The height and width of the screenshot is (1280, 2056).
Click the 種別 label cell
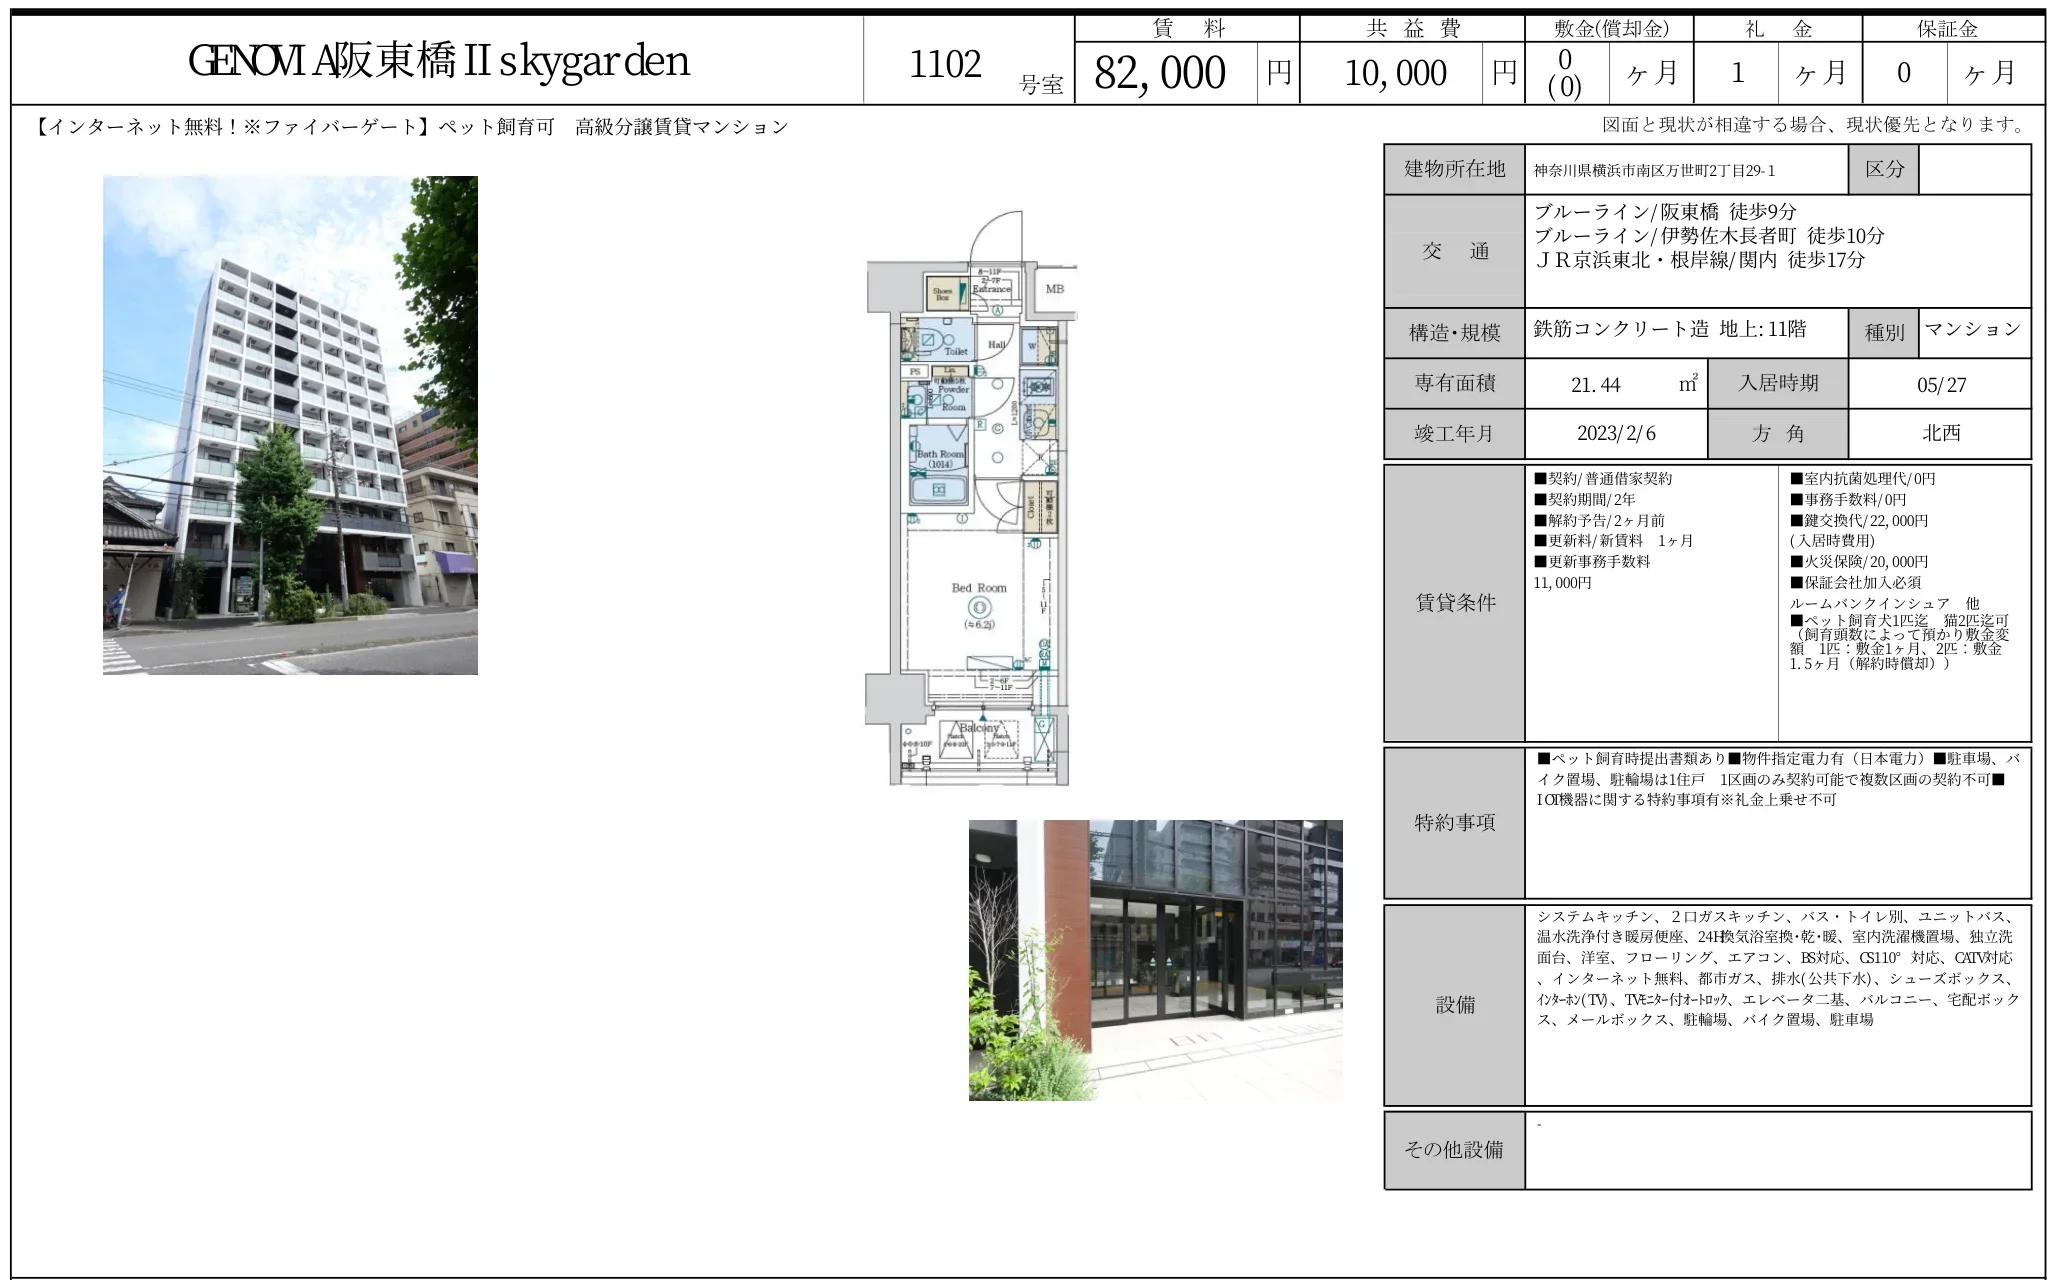[x=1884, y=333]
